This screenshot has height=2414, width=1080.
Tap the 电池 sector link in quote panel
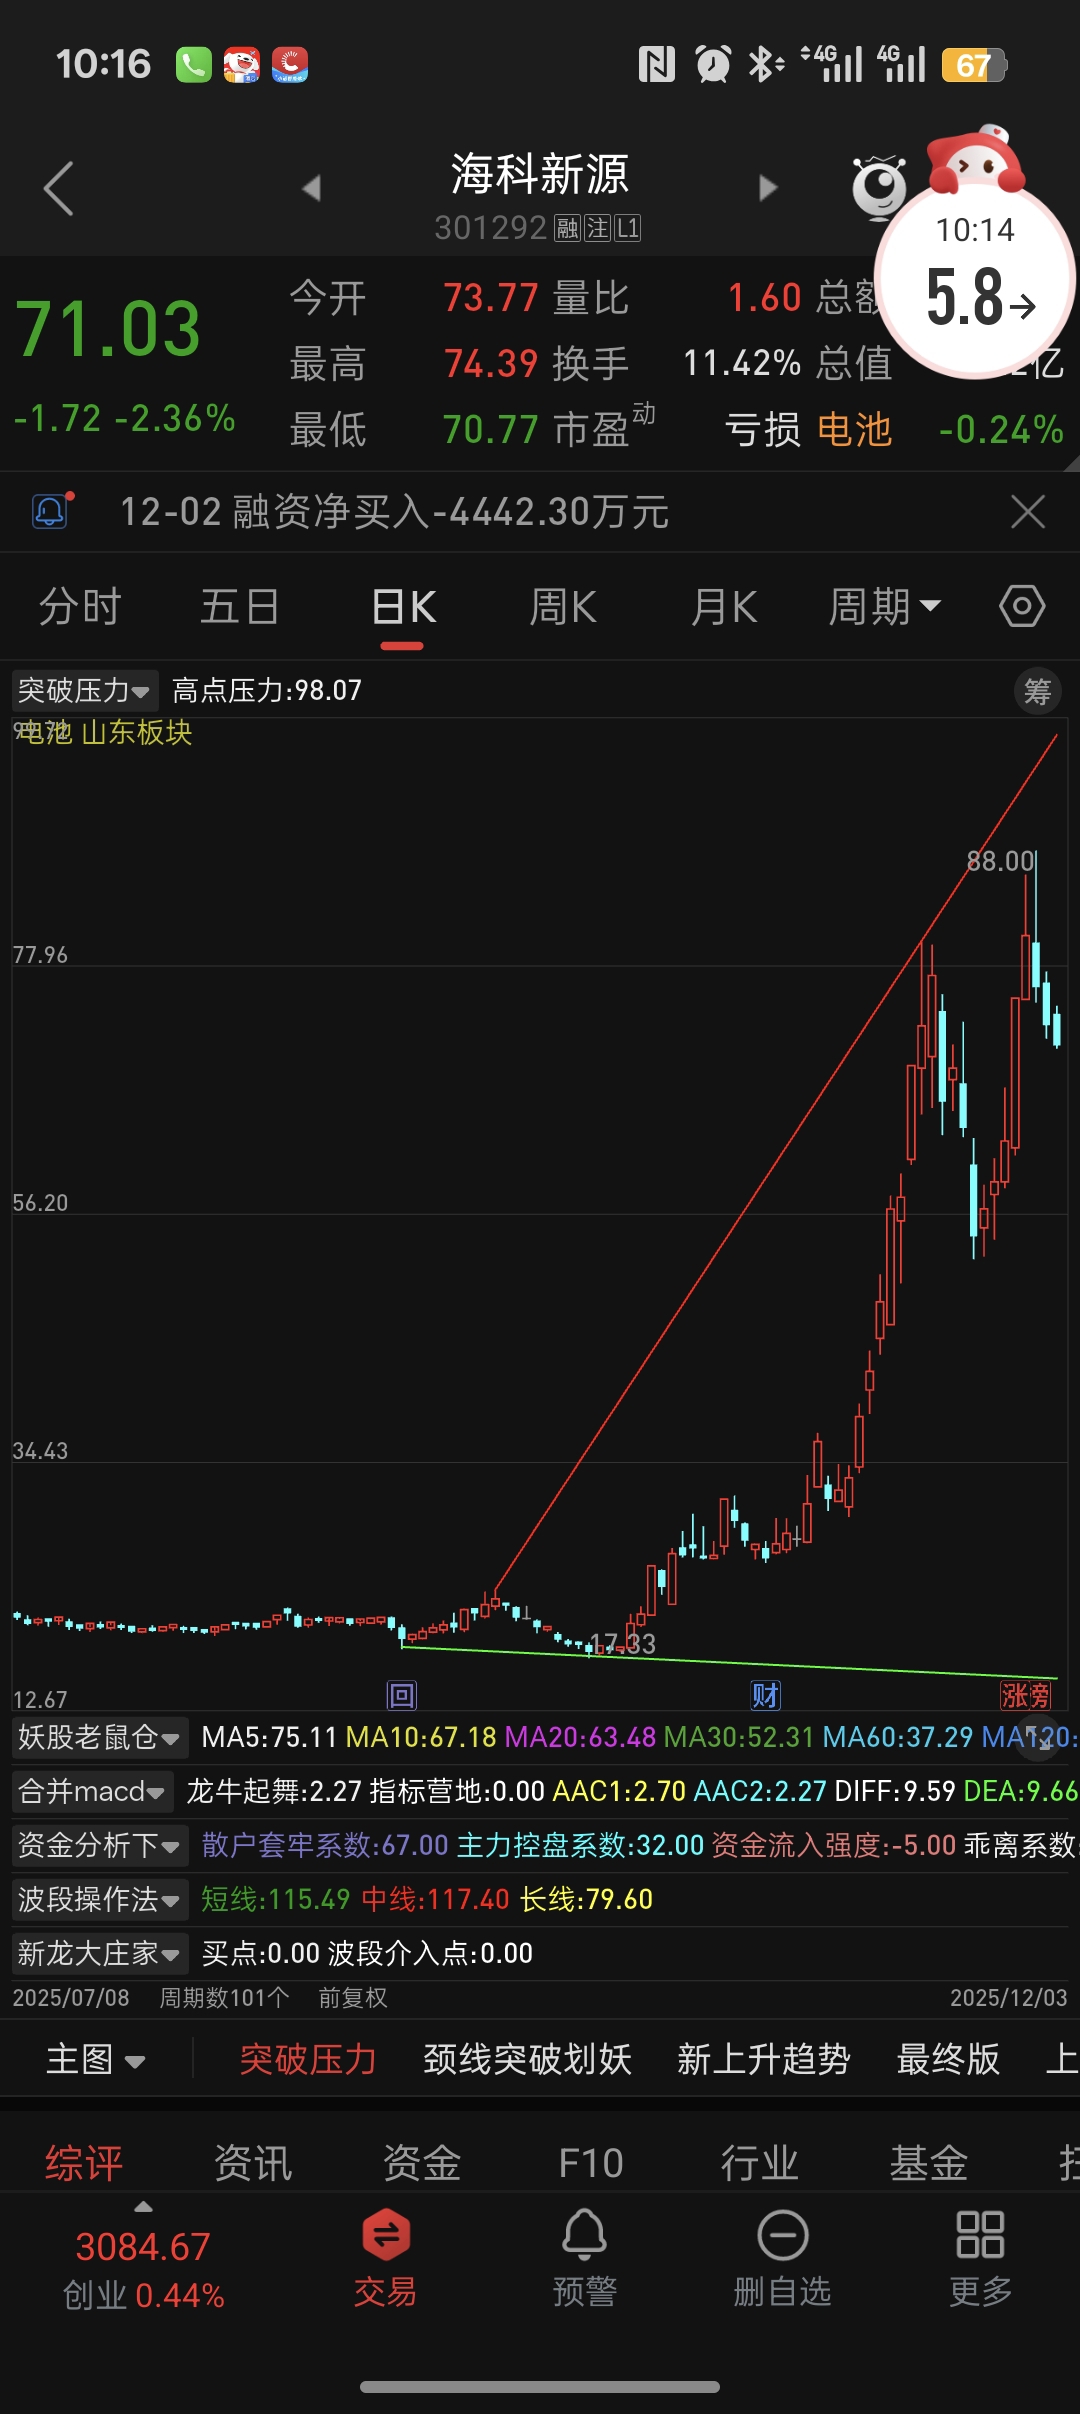point(854,430)
